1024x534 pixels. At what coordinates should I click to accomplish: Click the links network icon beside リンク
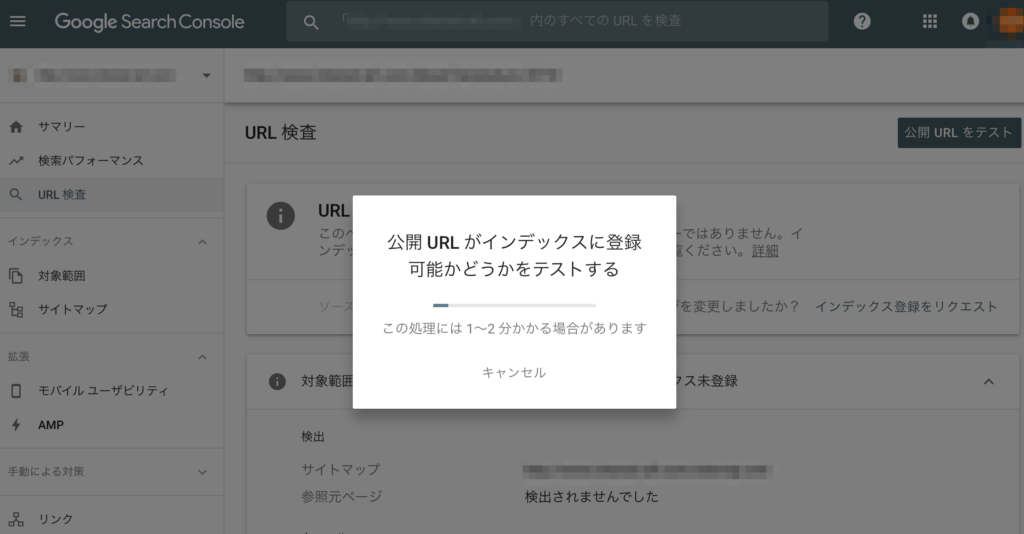pyautogui.click(x=16, y=519)
